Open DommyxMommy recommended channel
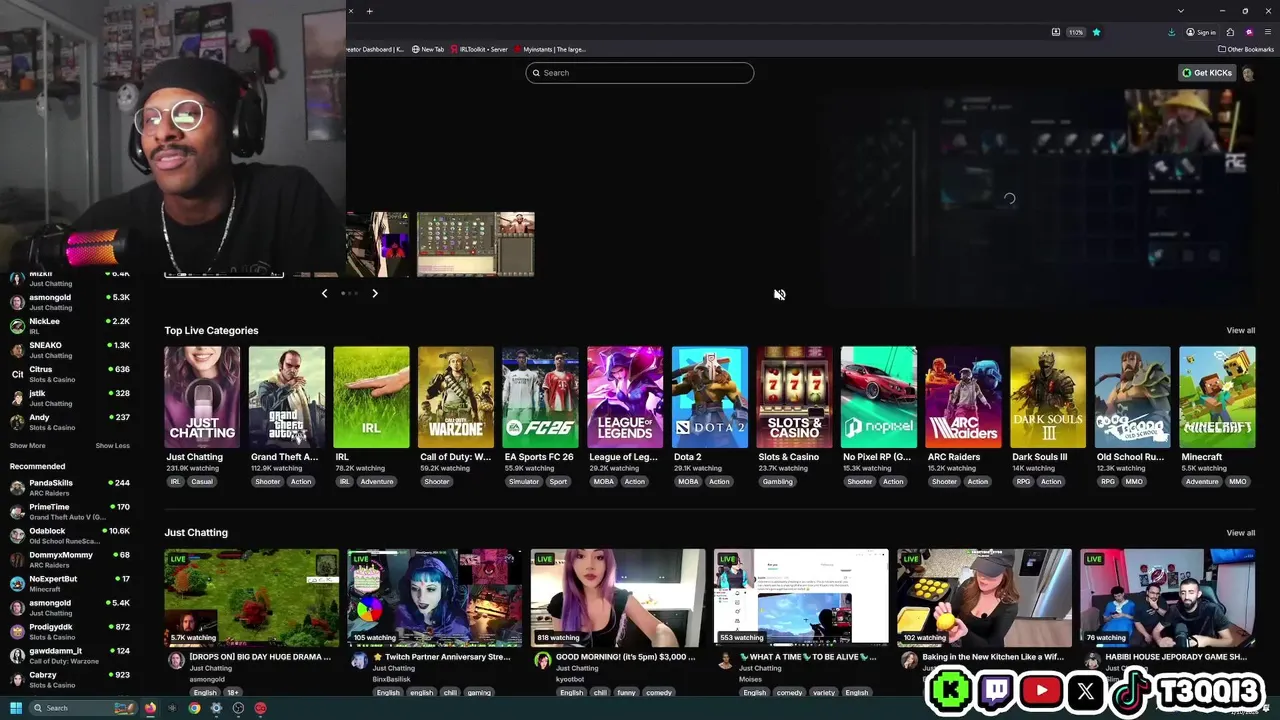The image size is (1280, 720). [70, 559]
